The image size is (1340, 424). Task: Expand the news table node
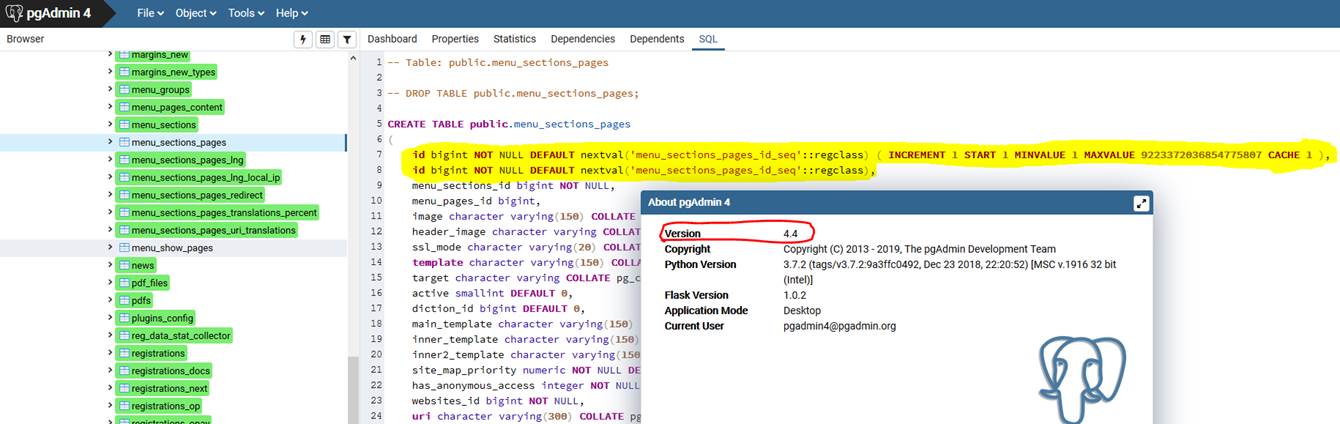pyautogui.click(x=110, y=265)
